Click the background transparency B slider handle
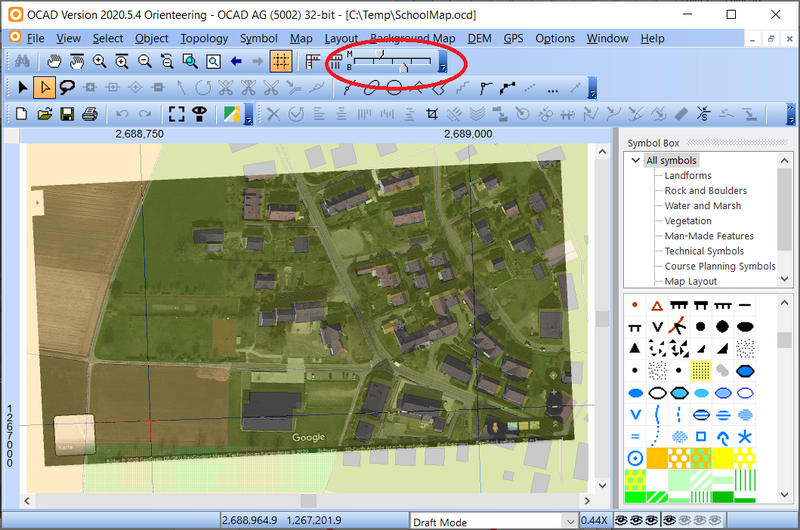The height and width of the screenshot is (530, 800). (404, 67)
